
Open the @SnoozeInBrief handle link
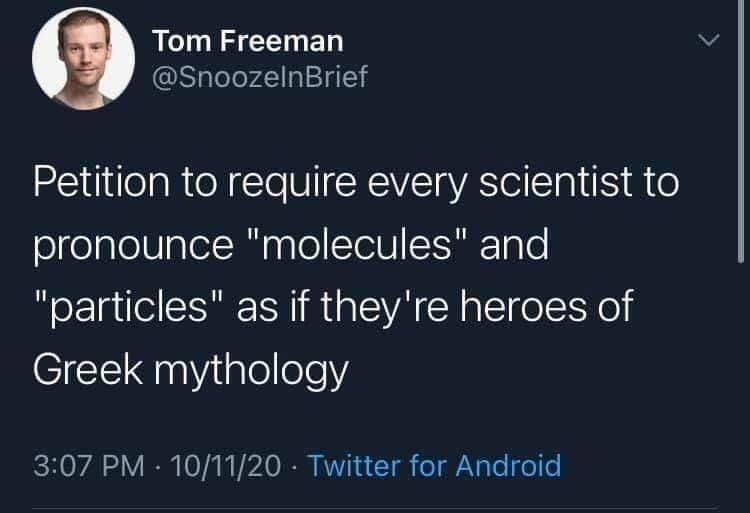point(260,76)
